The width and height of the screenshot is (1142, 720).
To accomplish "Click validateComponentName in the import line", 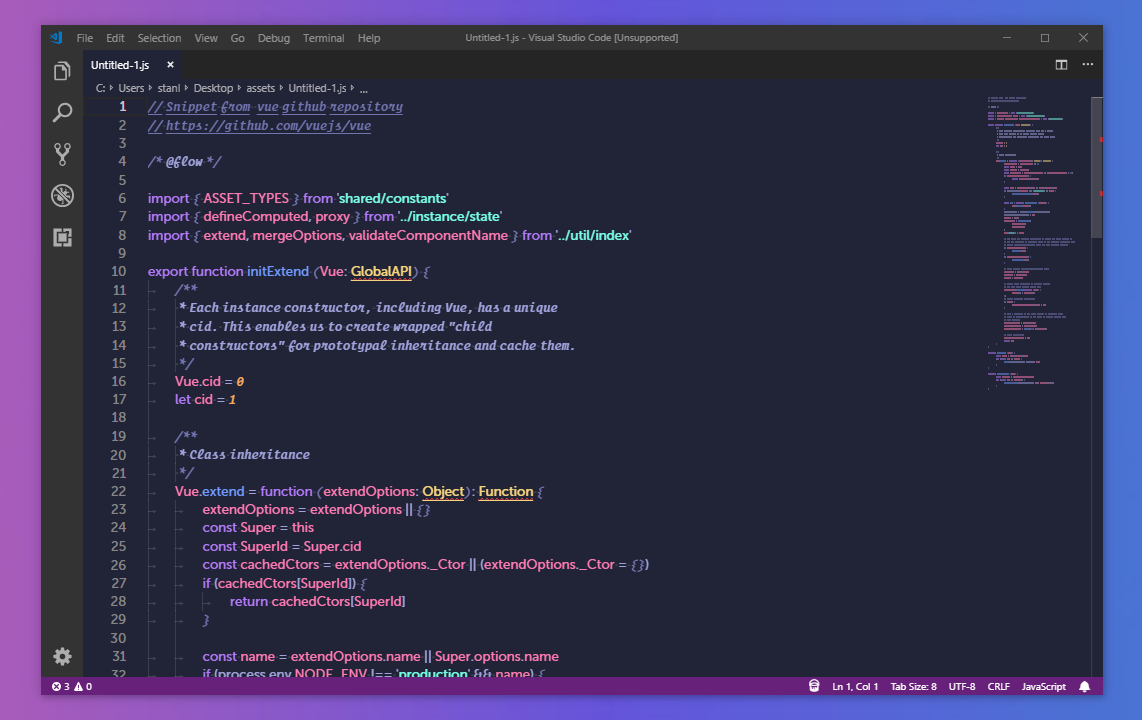I will (x=428, y=235).
